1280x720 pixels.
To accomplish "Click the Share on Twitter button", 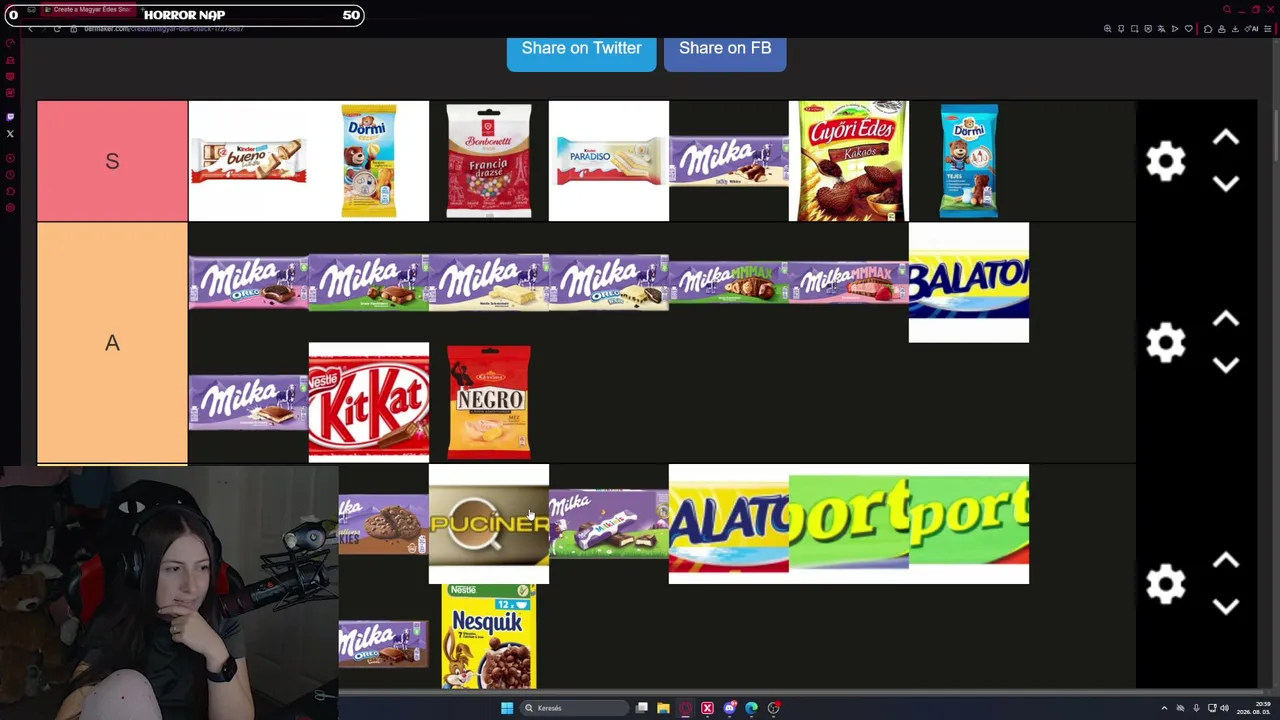I will [581, 49].
